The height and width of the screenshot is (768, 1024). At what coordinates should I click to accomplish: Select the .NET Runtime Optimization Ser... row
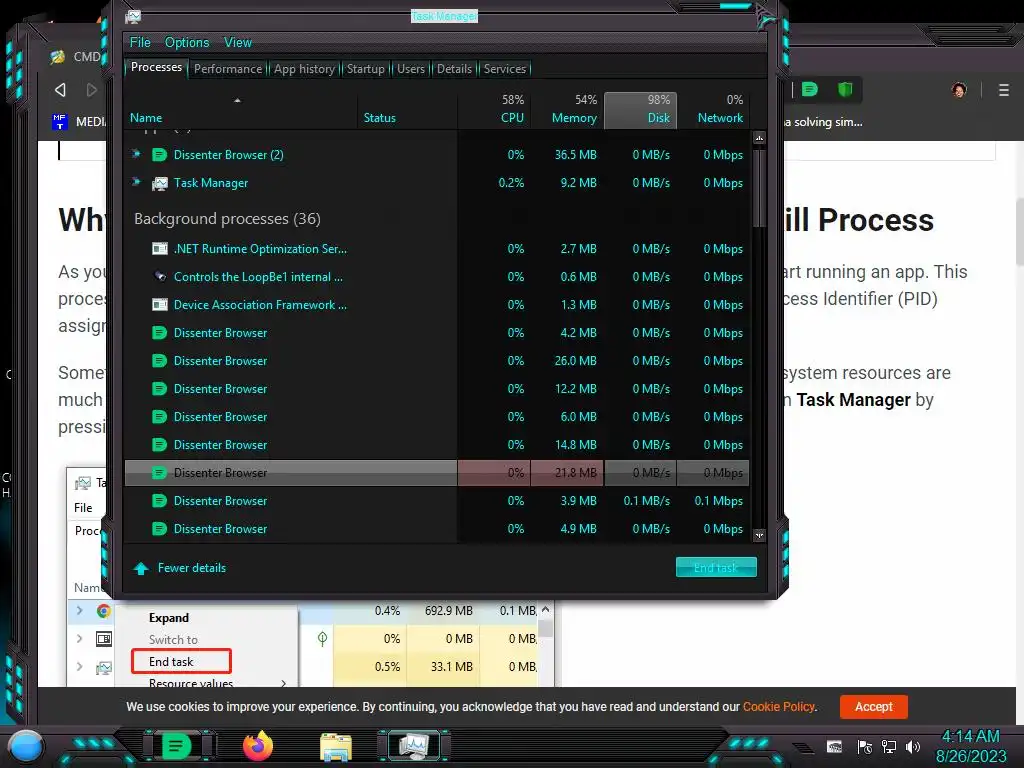click(436, 249)
